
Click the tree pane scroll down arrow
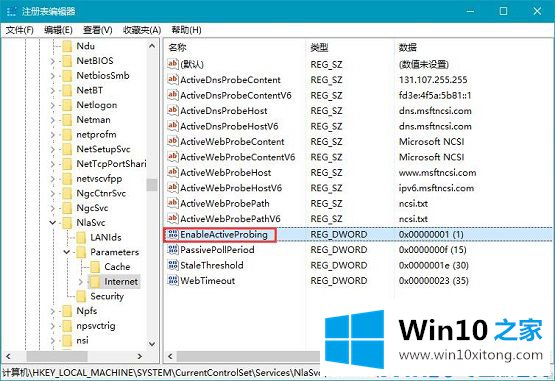pyautogui.click(x=152, y=343)
